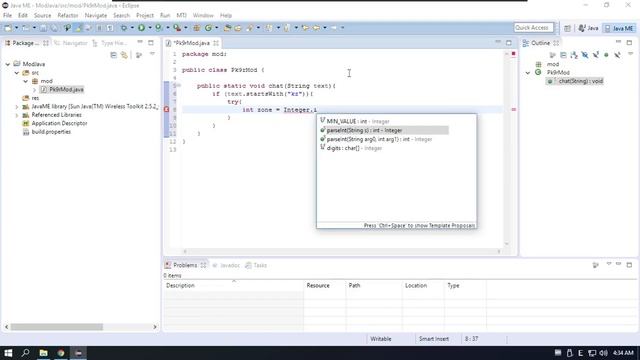Screen dimensions: 640x360
Task: Switch to the Javadoc tab
Action: click(x=226, y=265)
